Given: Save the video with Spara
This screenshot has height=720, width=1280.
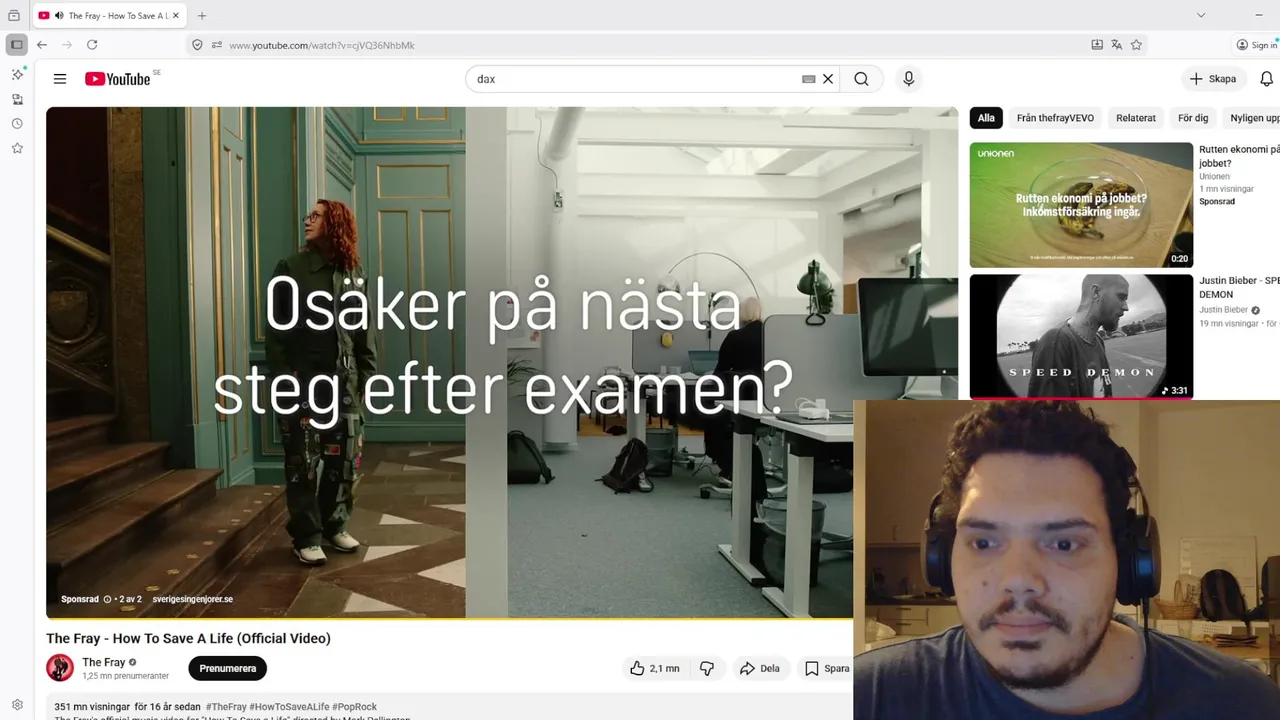Looking at the screenshot, I should (x=827, y=668).
